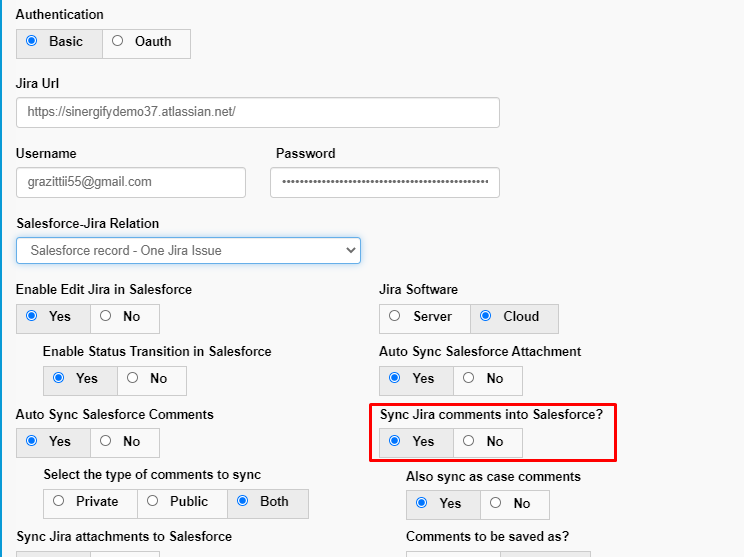Viewport: 744px width, 557px height.
Task: Choose Cloud under Jira Software
Action: click(485, 316)
